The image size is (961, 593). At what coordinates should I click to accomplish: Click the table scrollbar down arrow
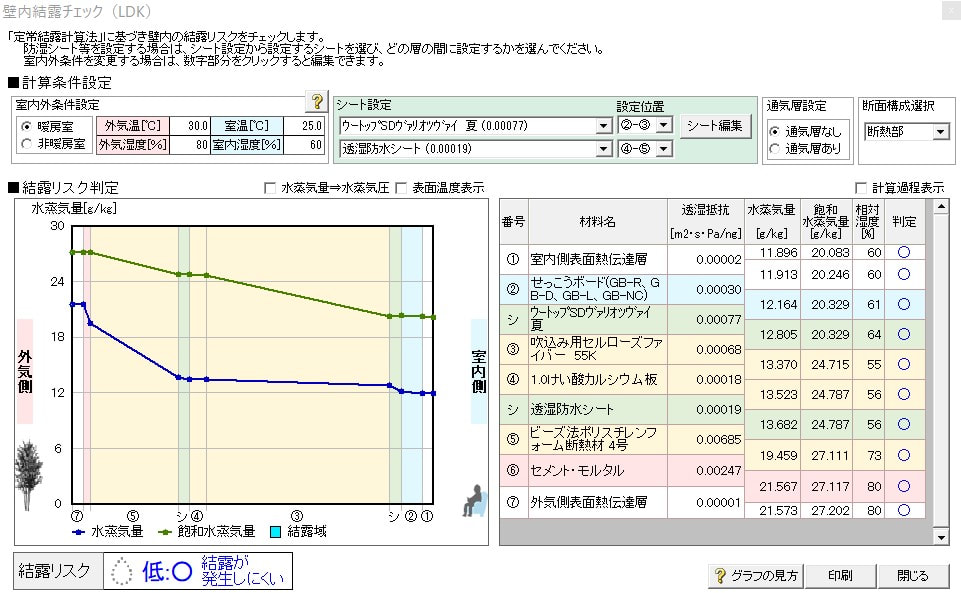pos(941,538)
